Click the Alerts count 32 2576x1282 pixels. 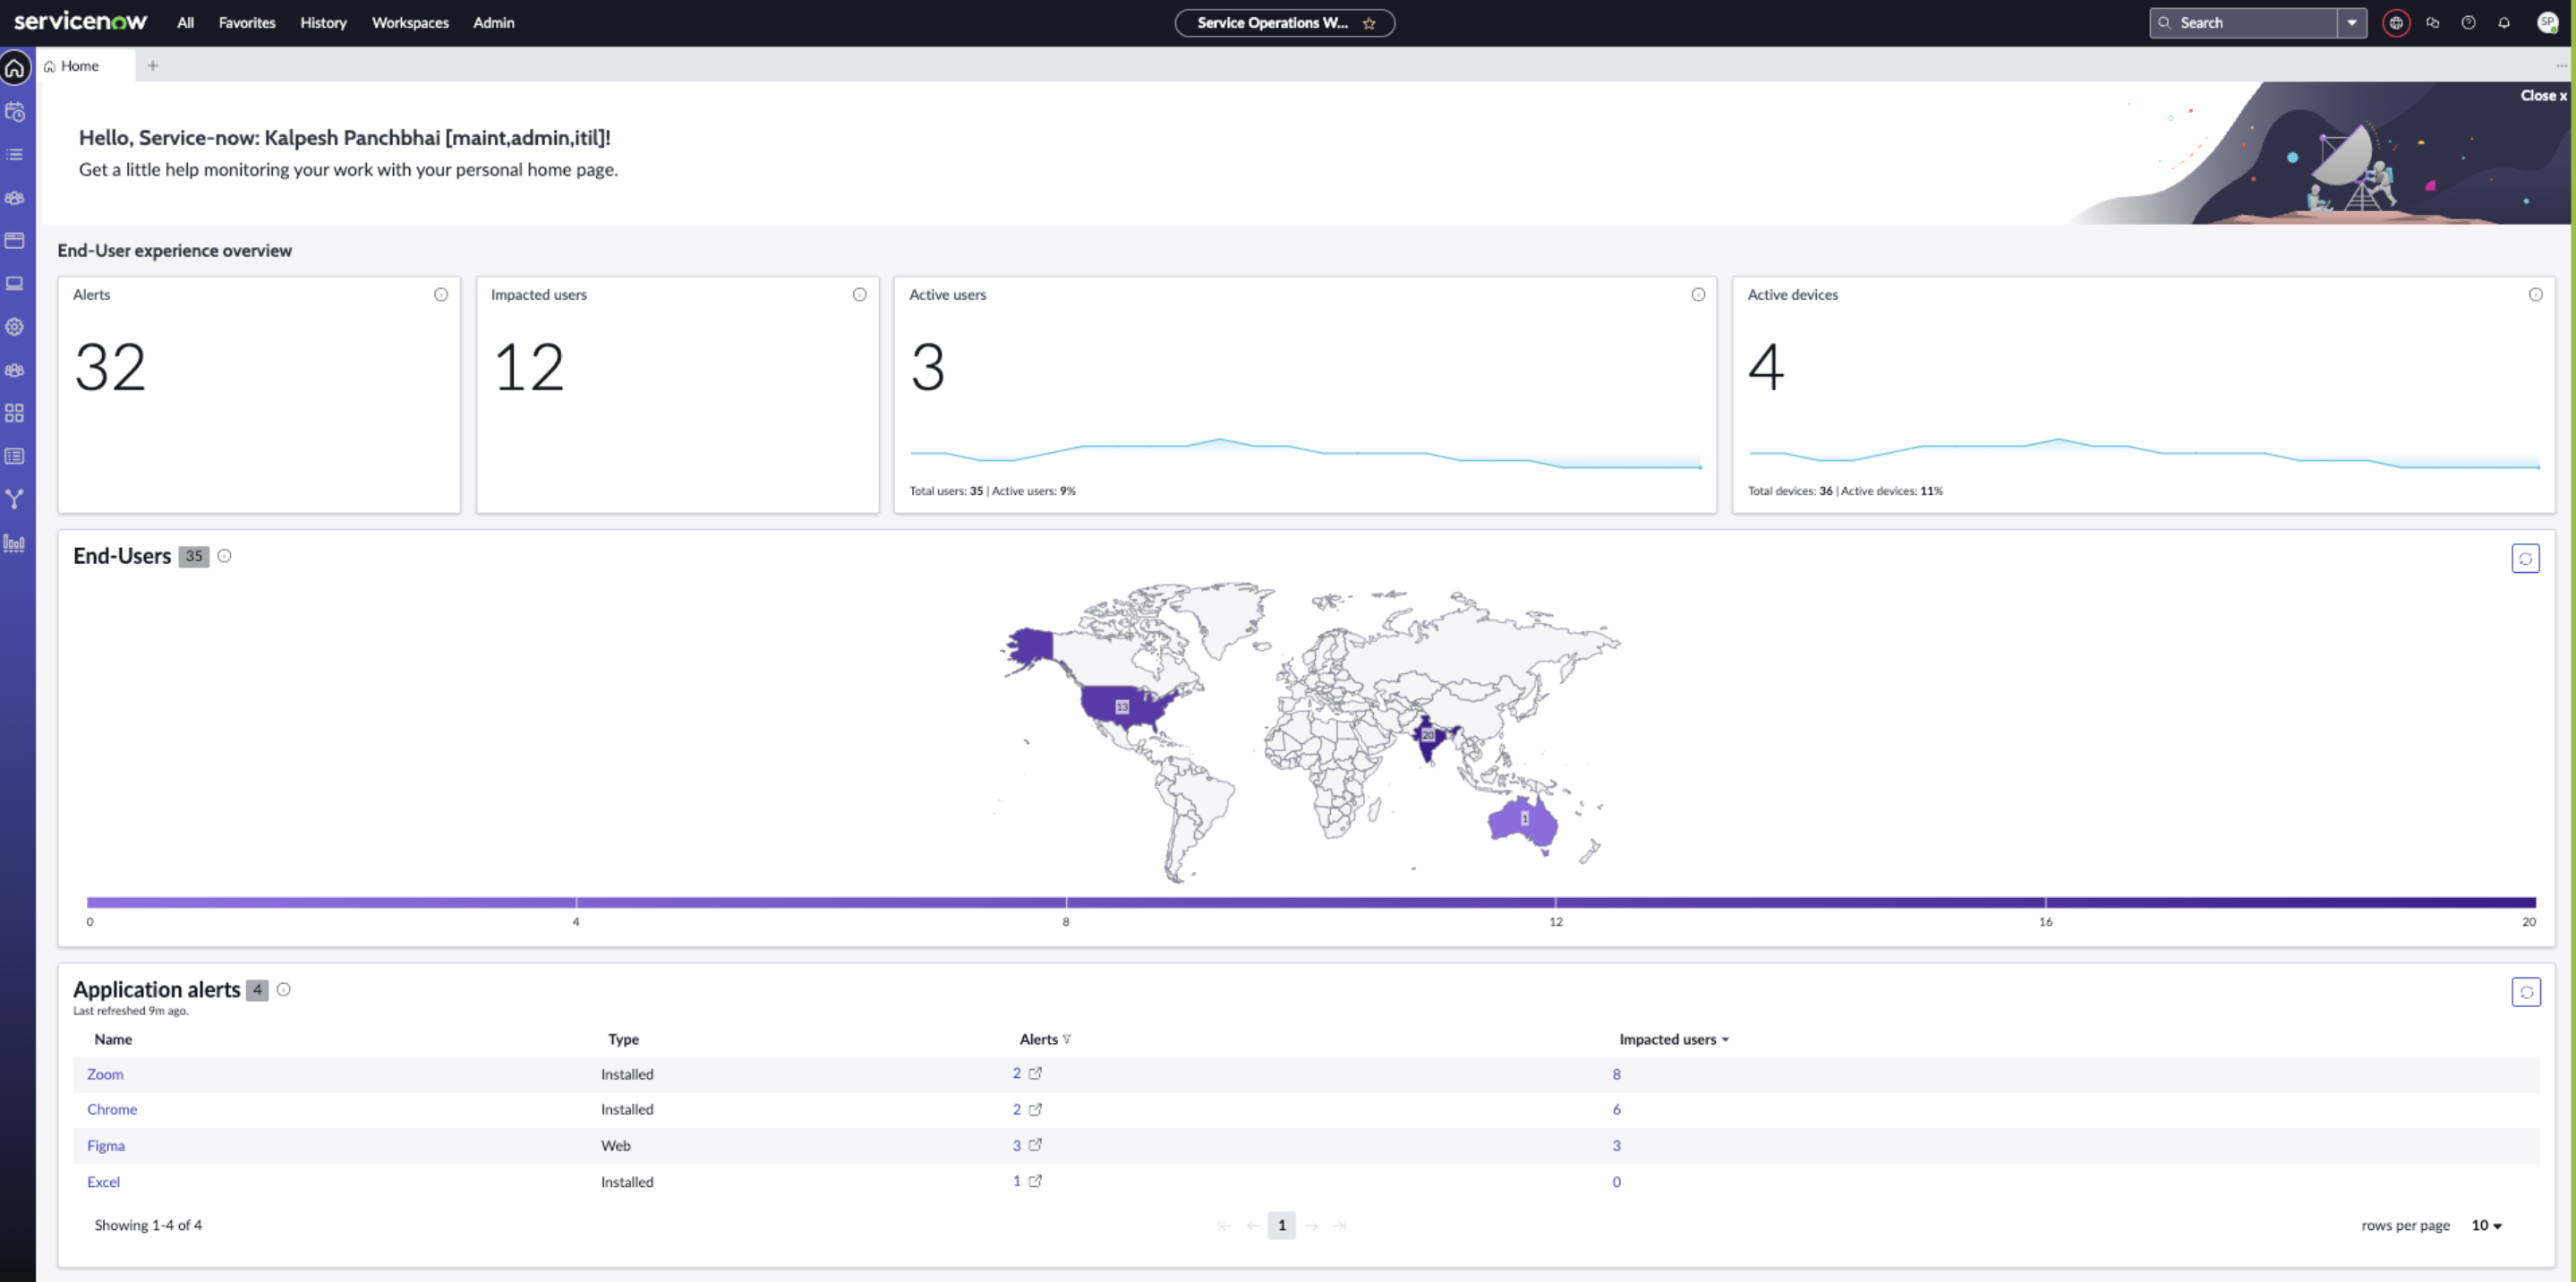point(110,367)
